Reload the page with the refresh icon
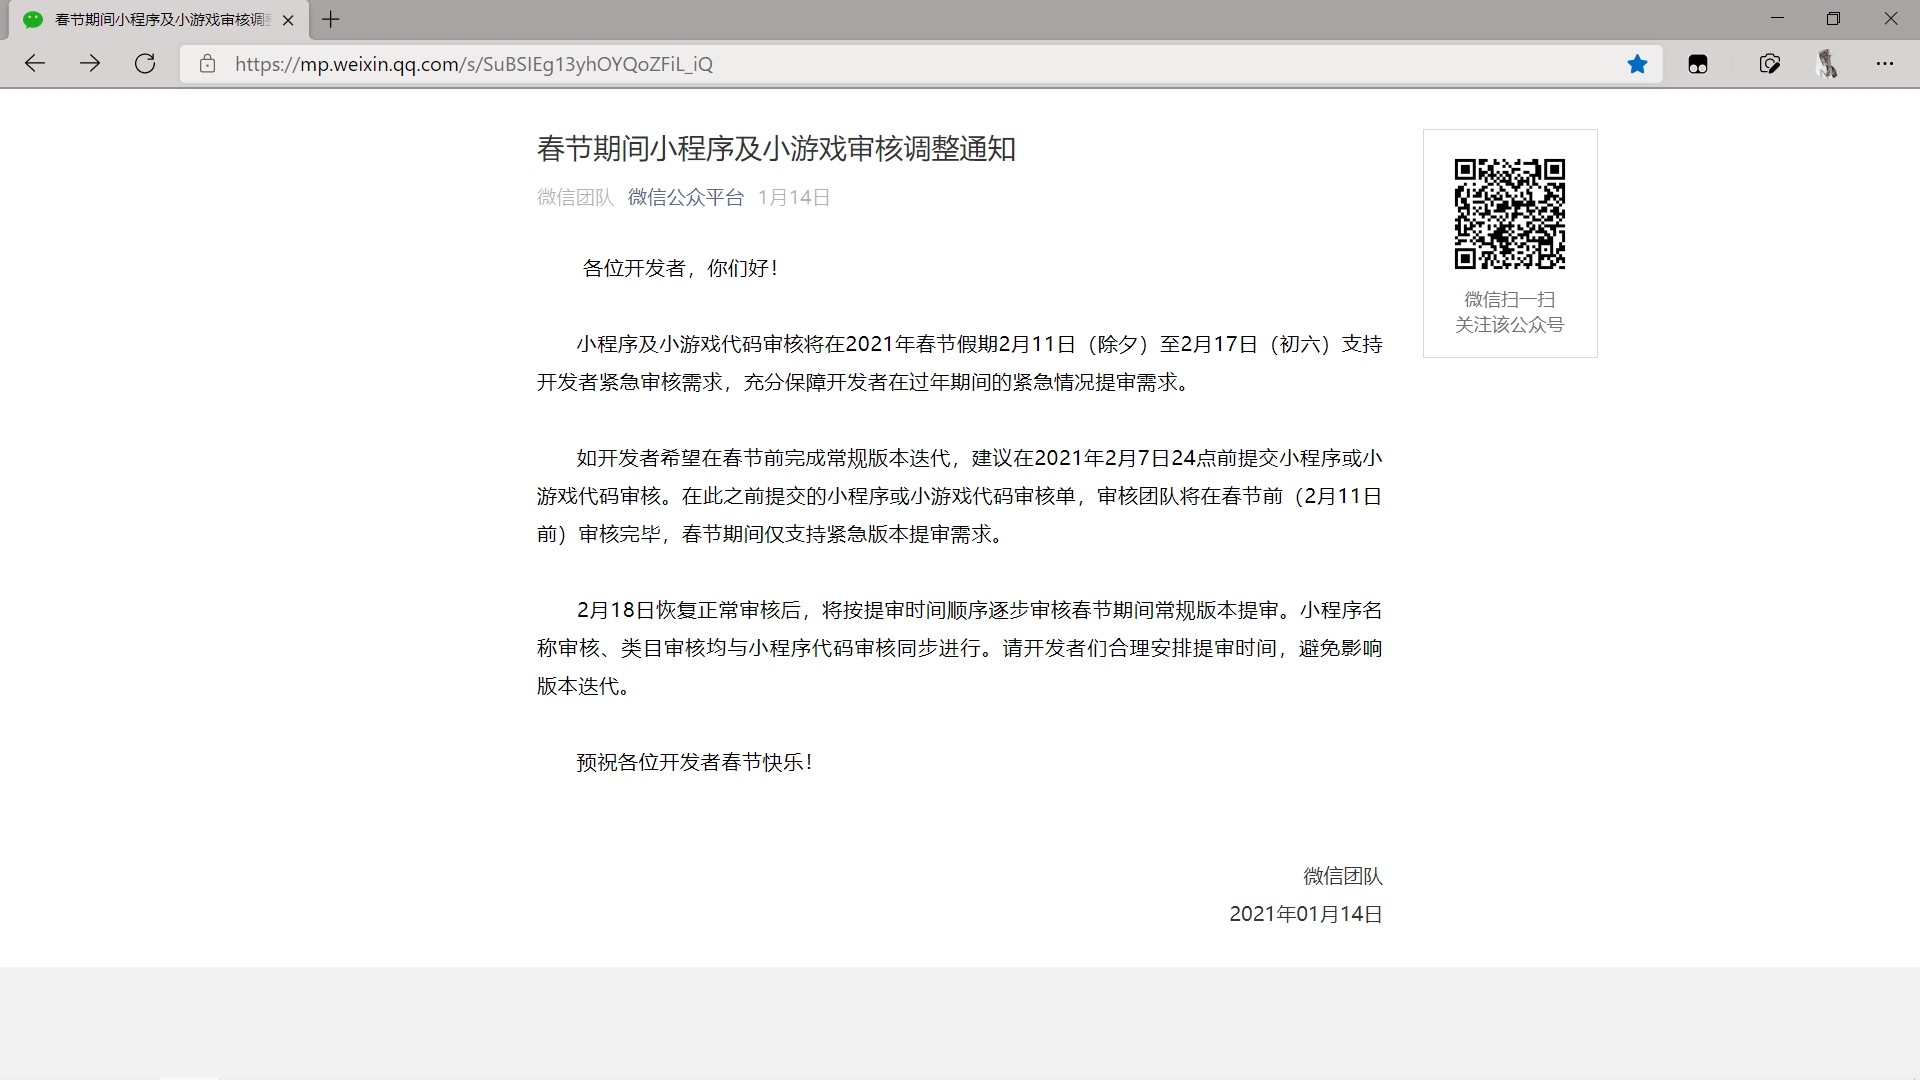 click(145, 64)
